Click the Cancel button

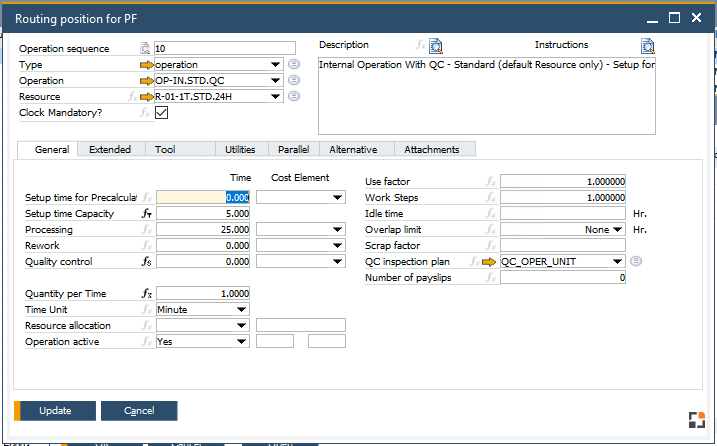[x=139, y=411]
